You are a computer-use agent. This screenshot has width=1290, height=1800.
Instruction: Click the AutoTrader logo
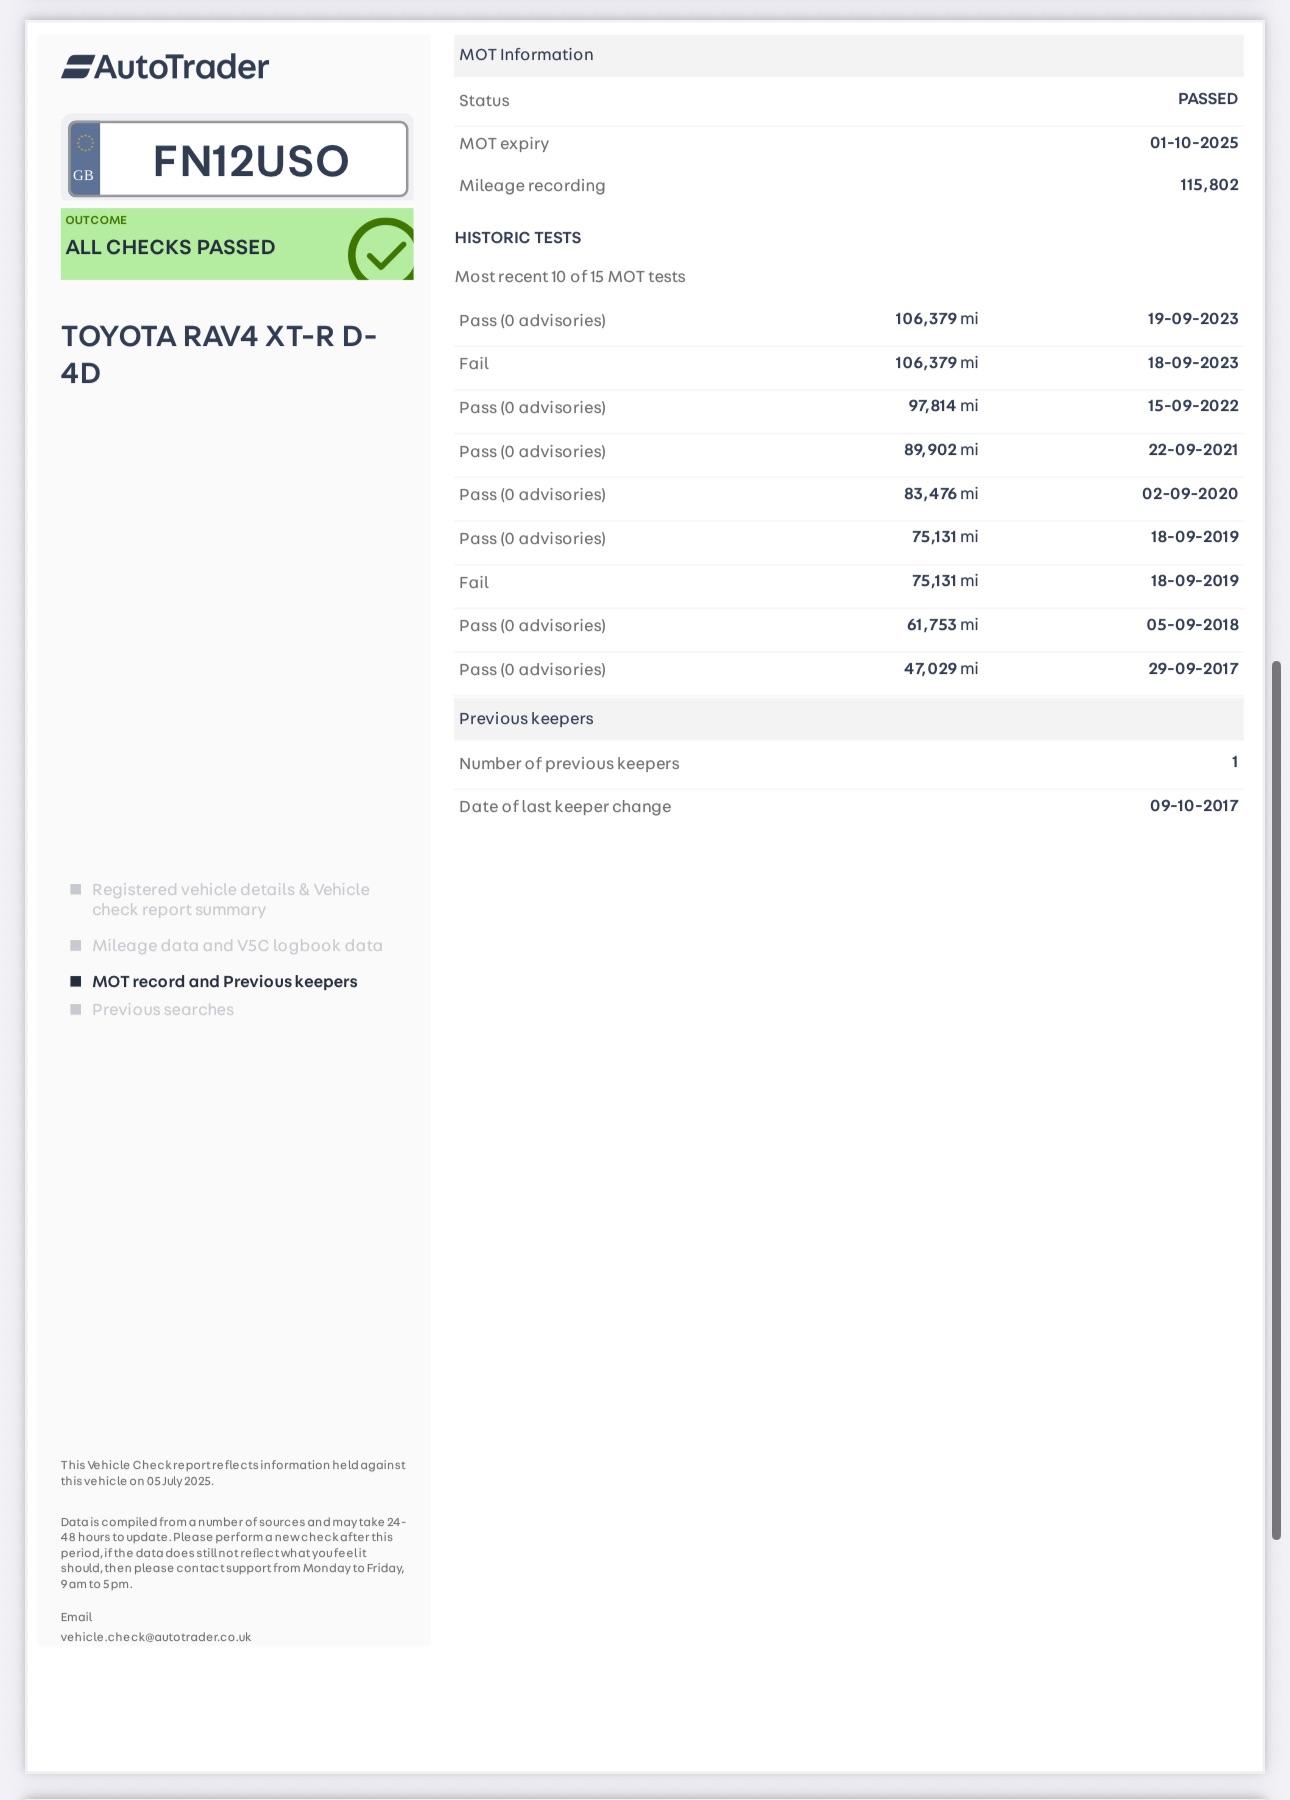coord(165,67)
